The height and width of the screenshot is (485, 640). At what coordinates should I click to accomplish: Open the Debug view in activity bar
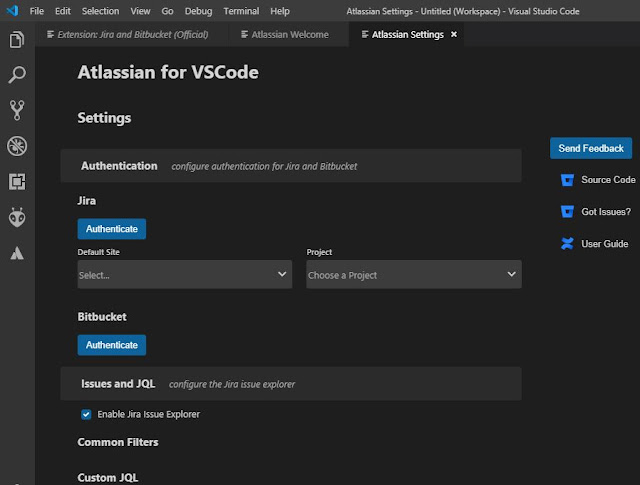17,146
